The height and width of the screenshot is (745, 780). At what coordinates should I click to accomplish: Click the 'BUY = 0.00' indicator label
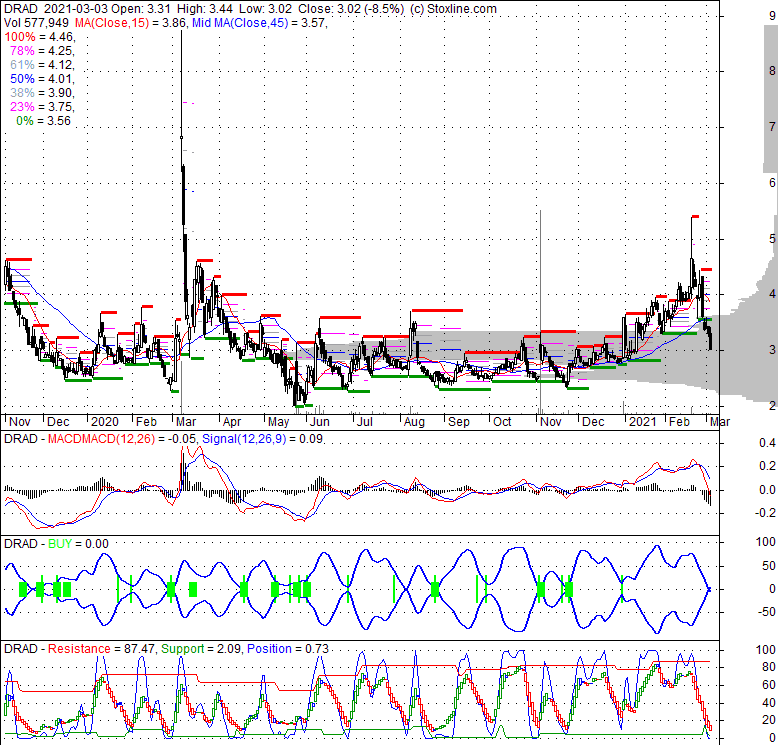78,544
